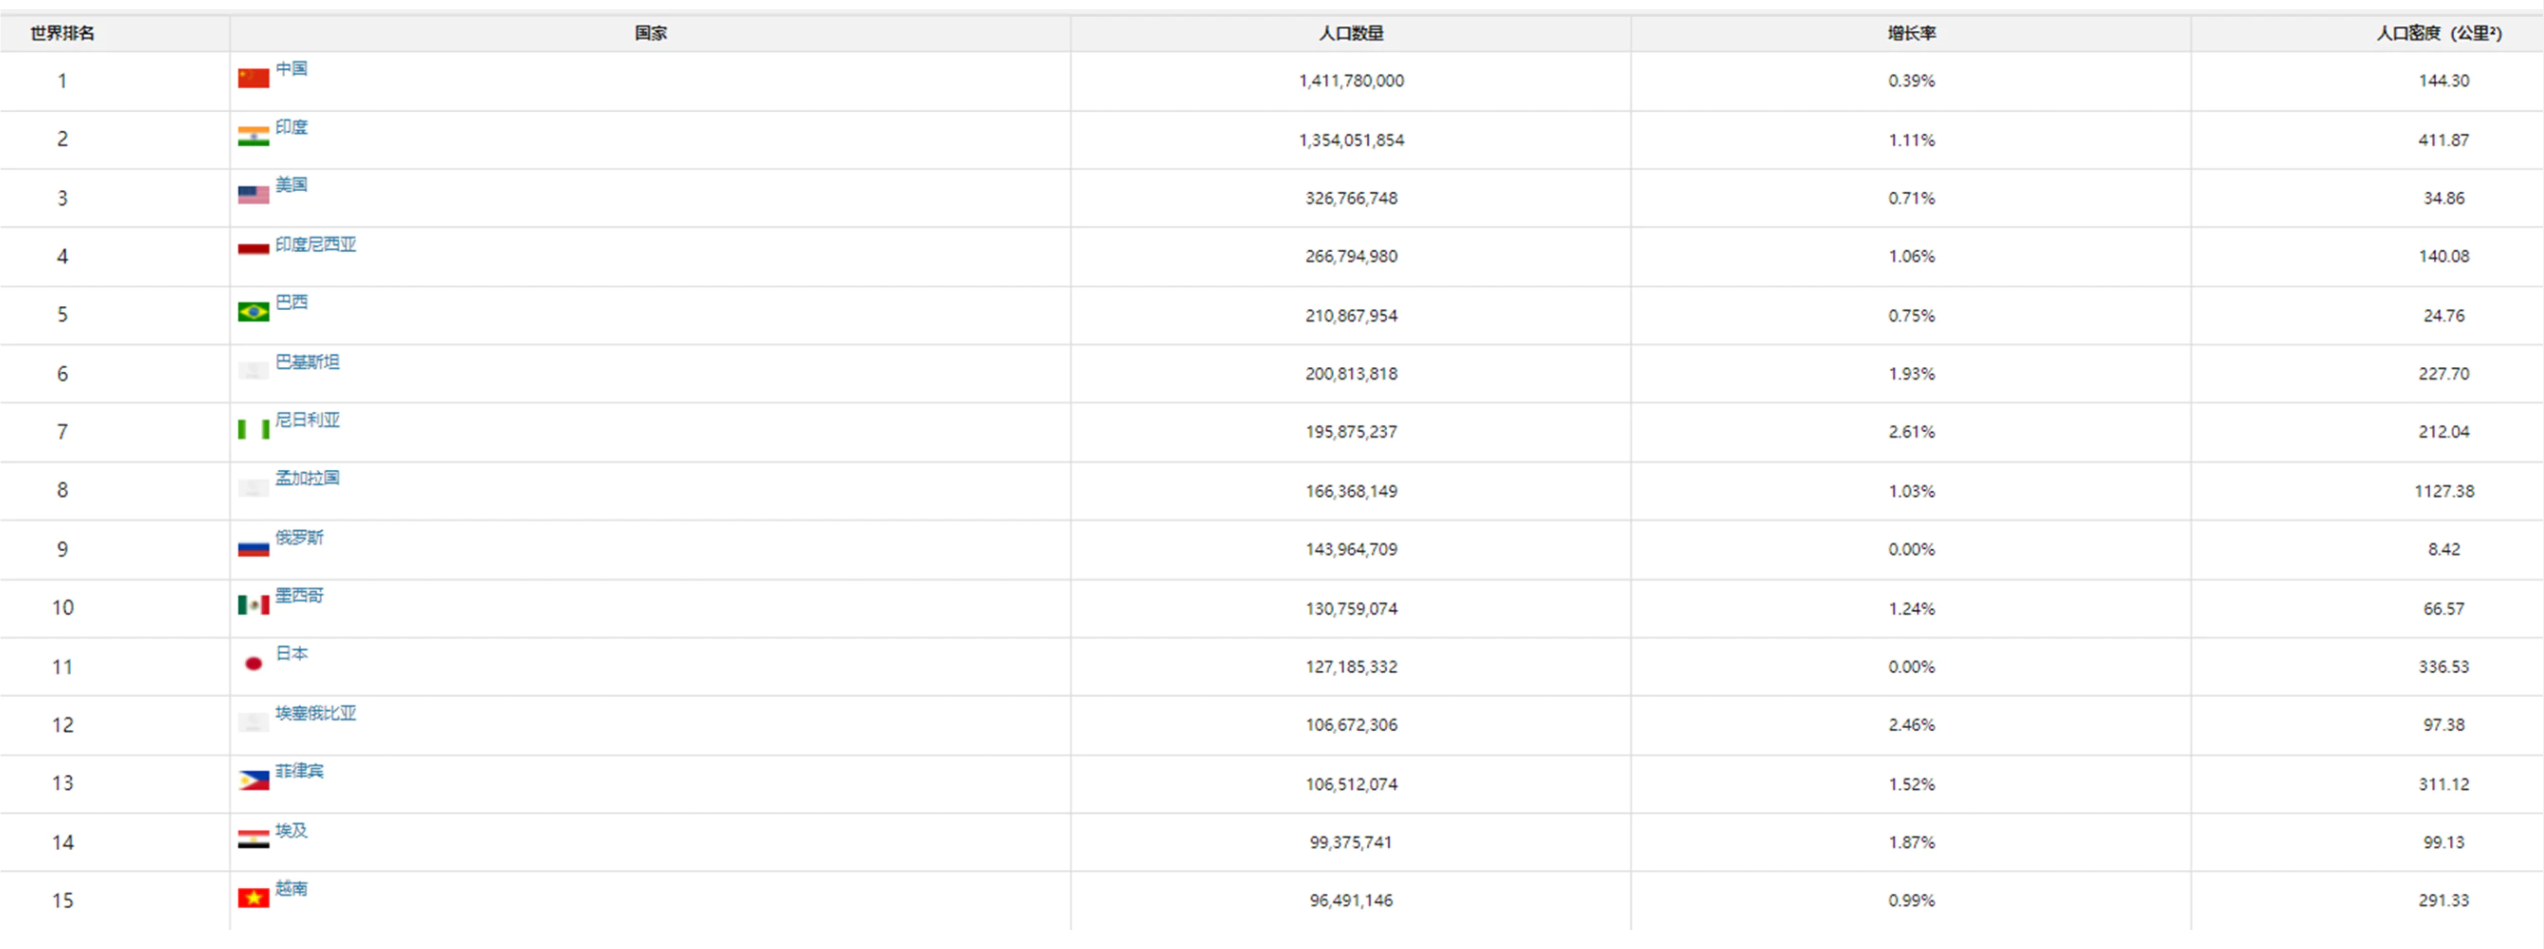The width and height of the screenshot is (2544, 949).
Task: Click the Russia flag icon
Action: pyautogui.click(x=253, y=547)
